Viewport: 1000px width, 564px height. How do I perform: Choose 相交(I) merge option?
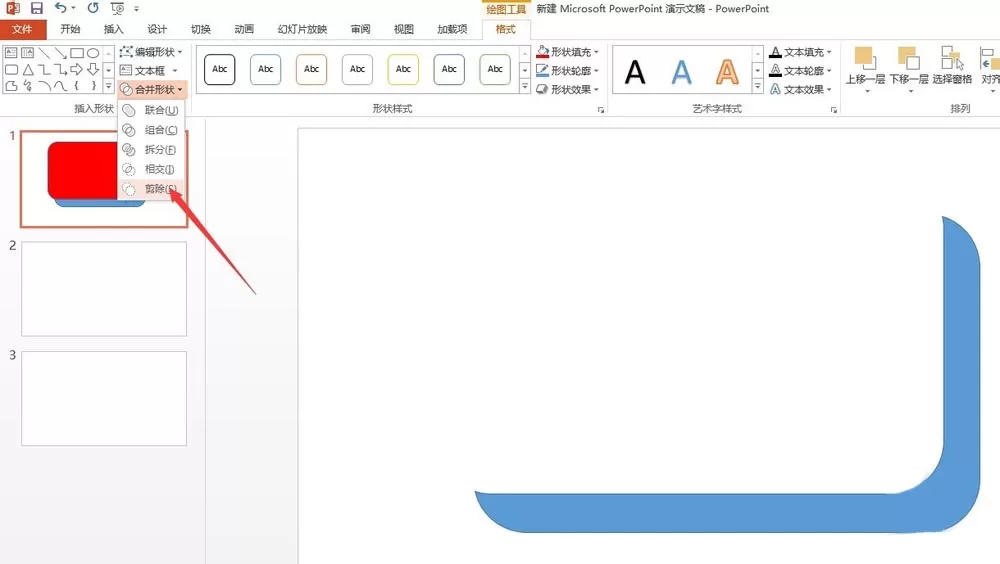pos(151,170)
